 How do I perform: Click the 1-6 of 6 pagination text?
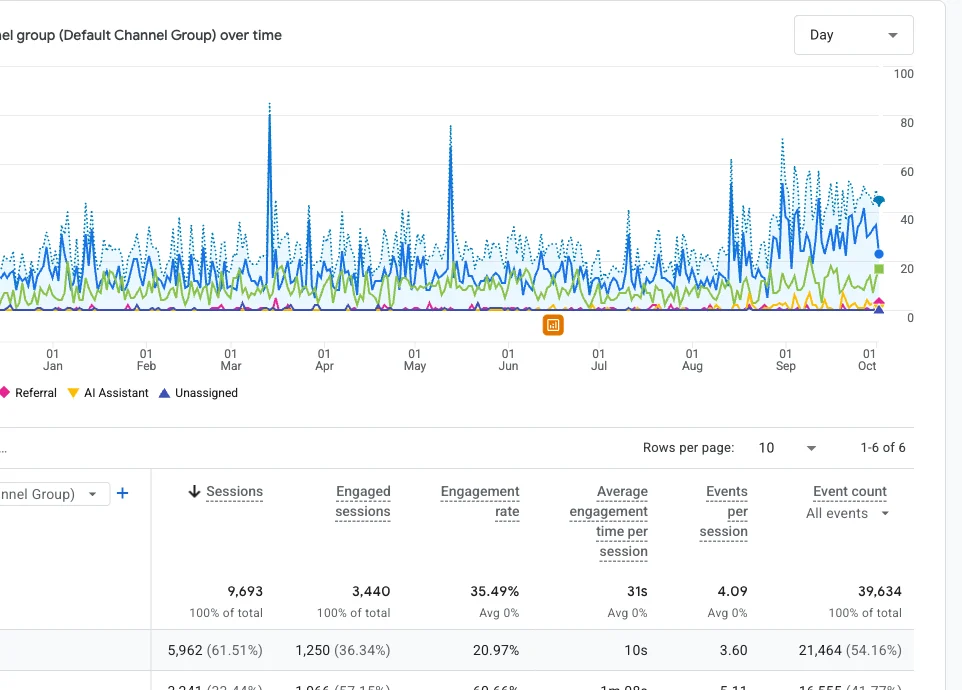pyautogui.click(x=883, y=448)
